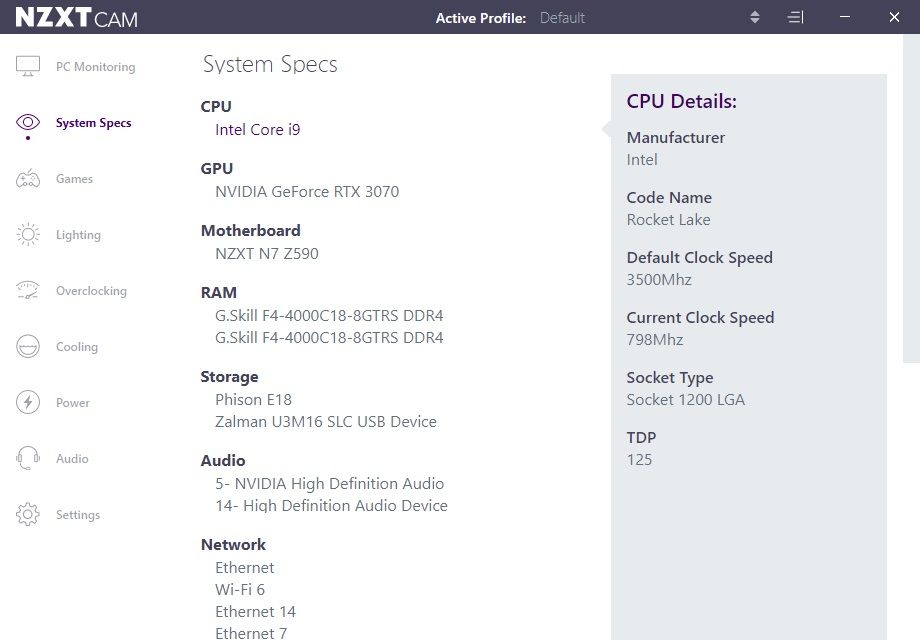920x640 pixels.
Task: Click the Socket 1200 LGA value
Action: pyautogui.click(x=685, y=399)
